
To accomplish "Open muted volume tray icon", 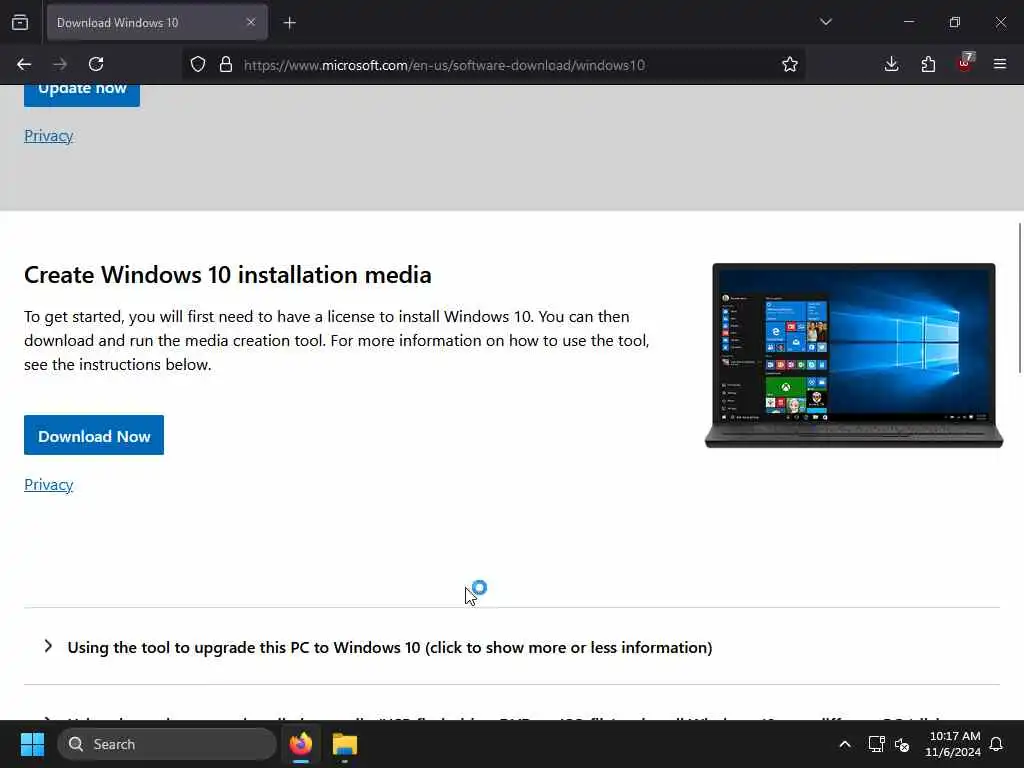I will [903, 744].
